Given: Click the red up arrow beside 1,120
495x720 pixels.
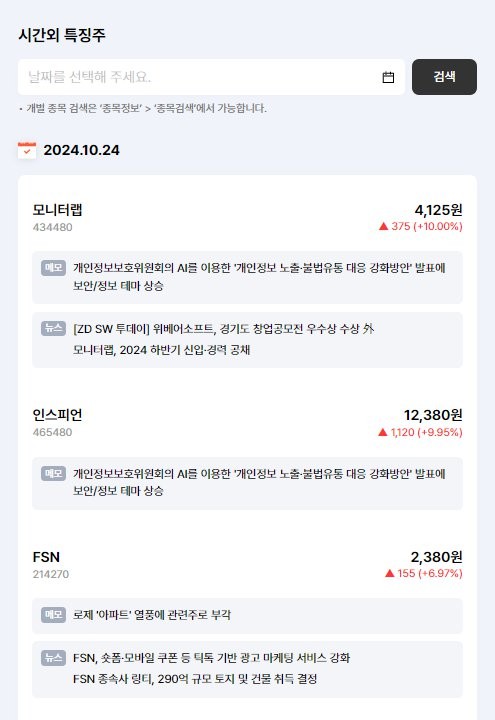Looking at the screenshot, I should 383,432.
